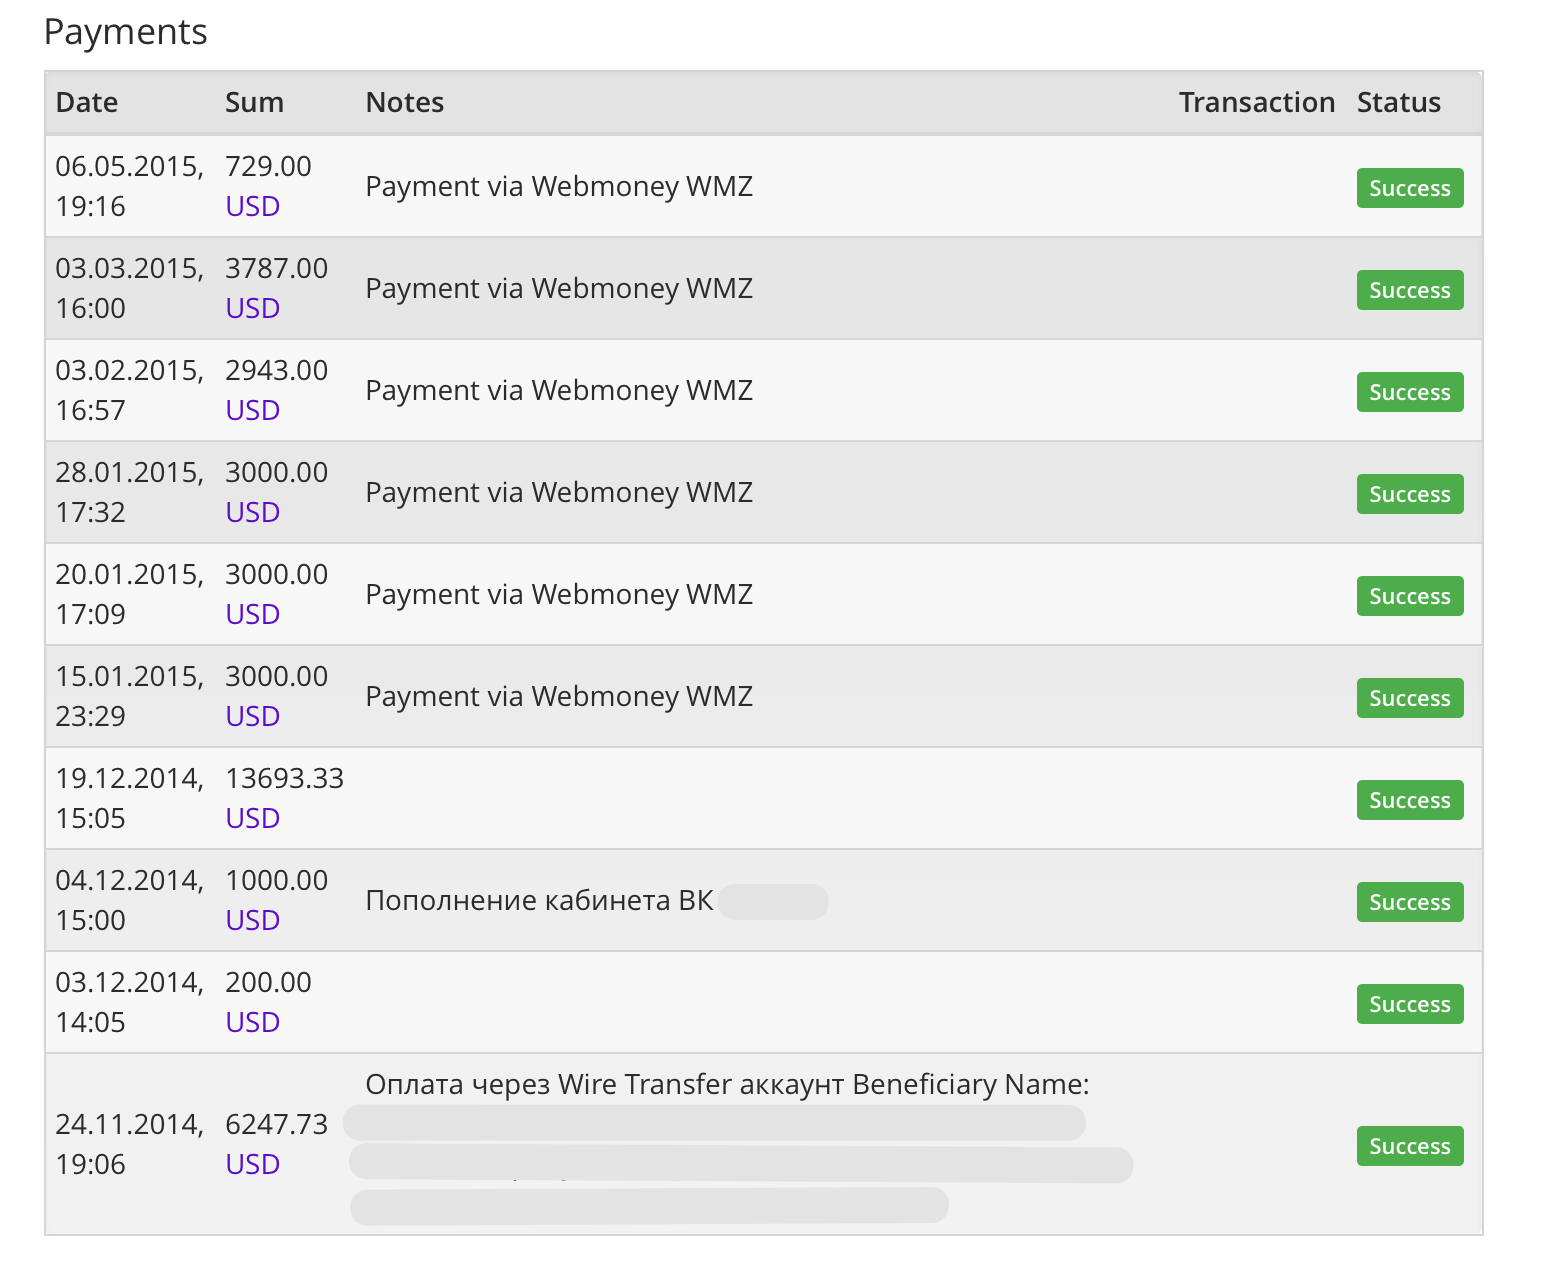Click USD link under 6247.73 sum
Screen dimensions: 1552x1278
[252, 1164]
